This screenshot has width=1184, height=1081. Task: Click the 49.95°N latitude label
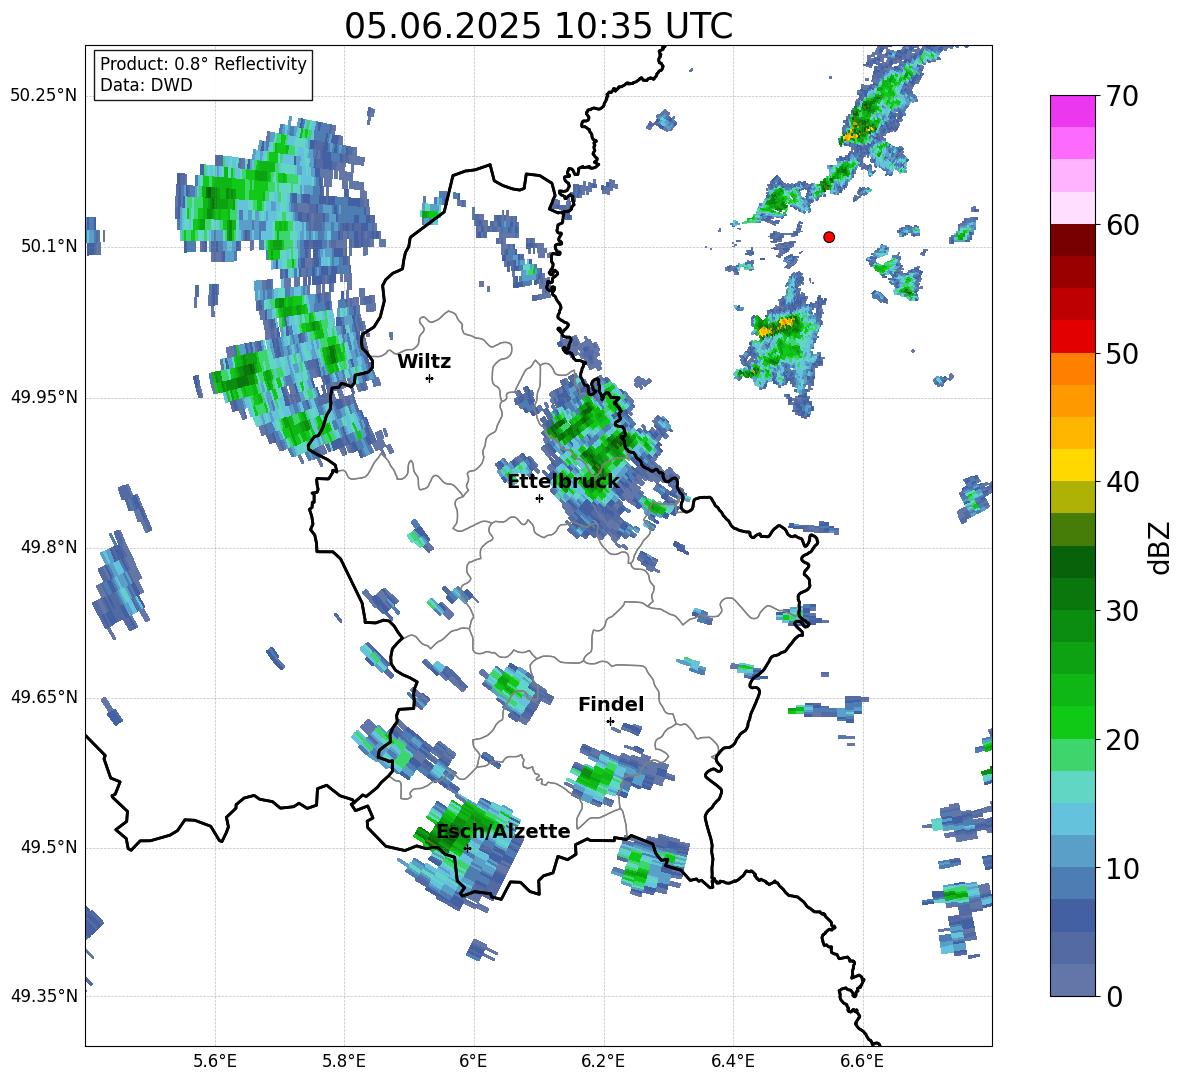(44, 396)
